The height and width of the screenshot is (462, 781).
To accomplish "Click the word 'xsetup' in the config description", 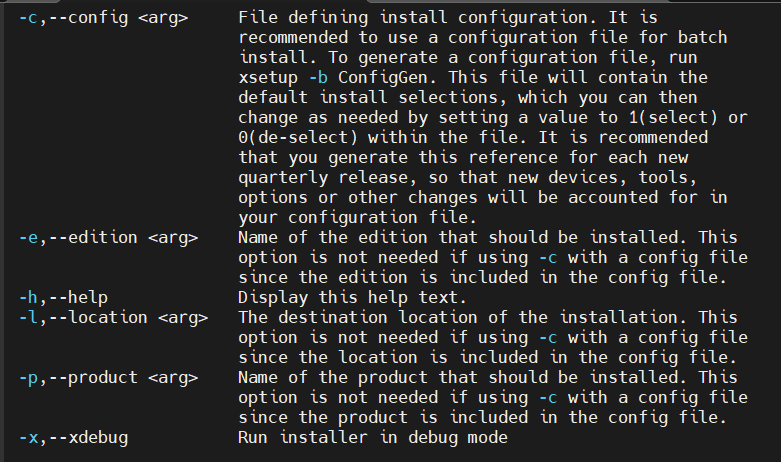I will [x=268, y=78].
